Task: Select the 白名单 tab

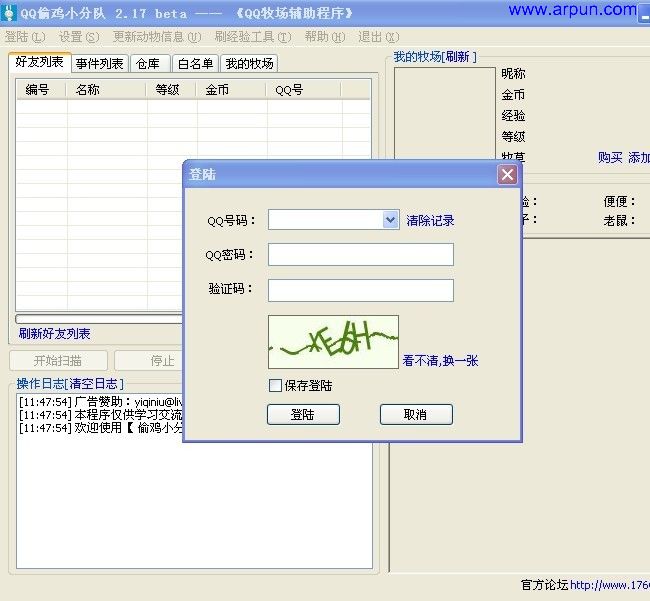Action: tap(195, 64)
